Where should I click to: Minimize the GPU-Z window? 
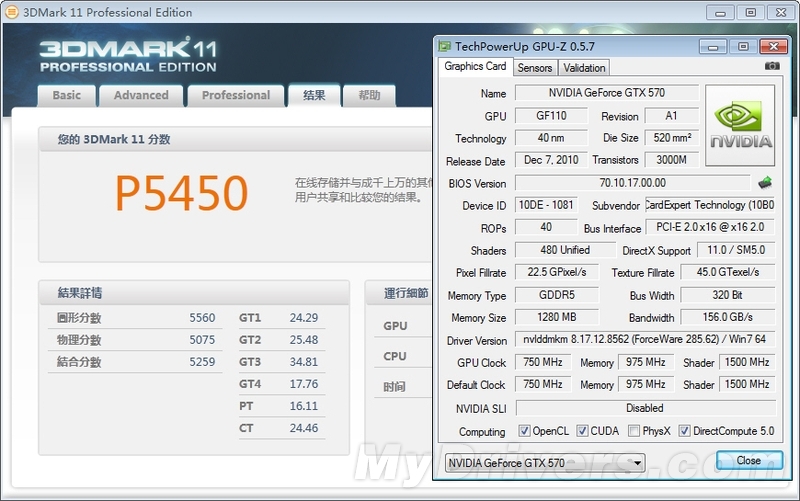(x=712, y=46)
